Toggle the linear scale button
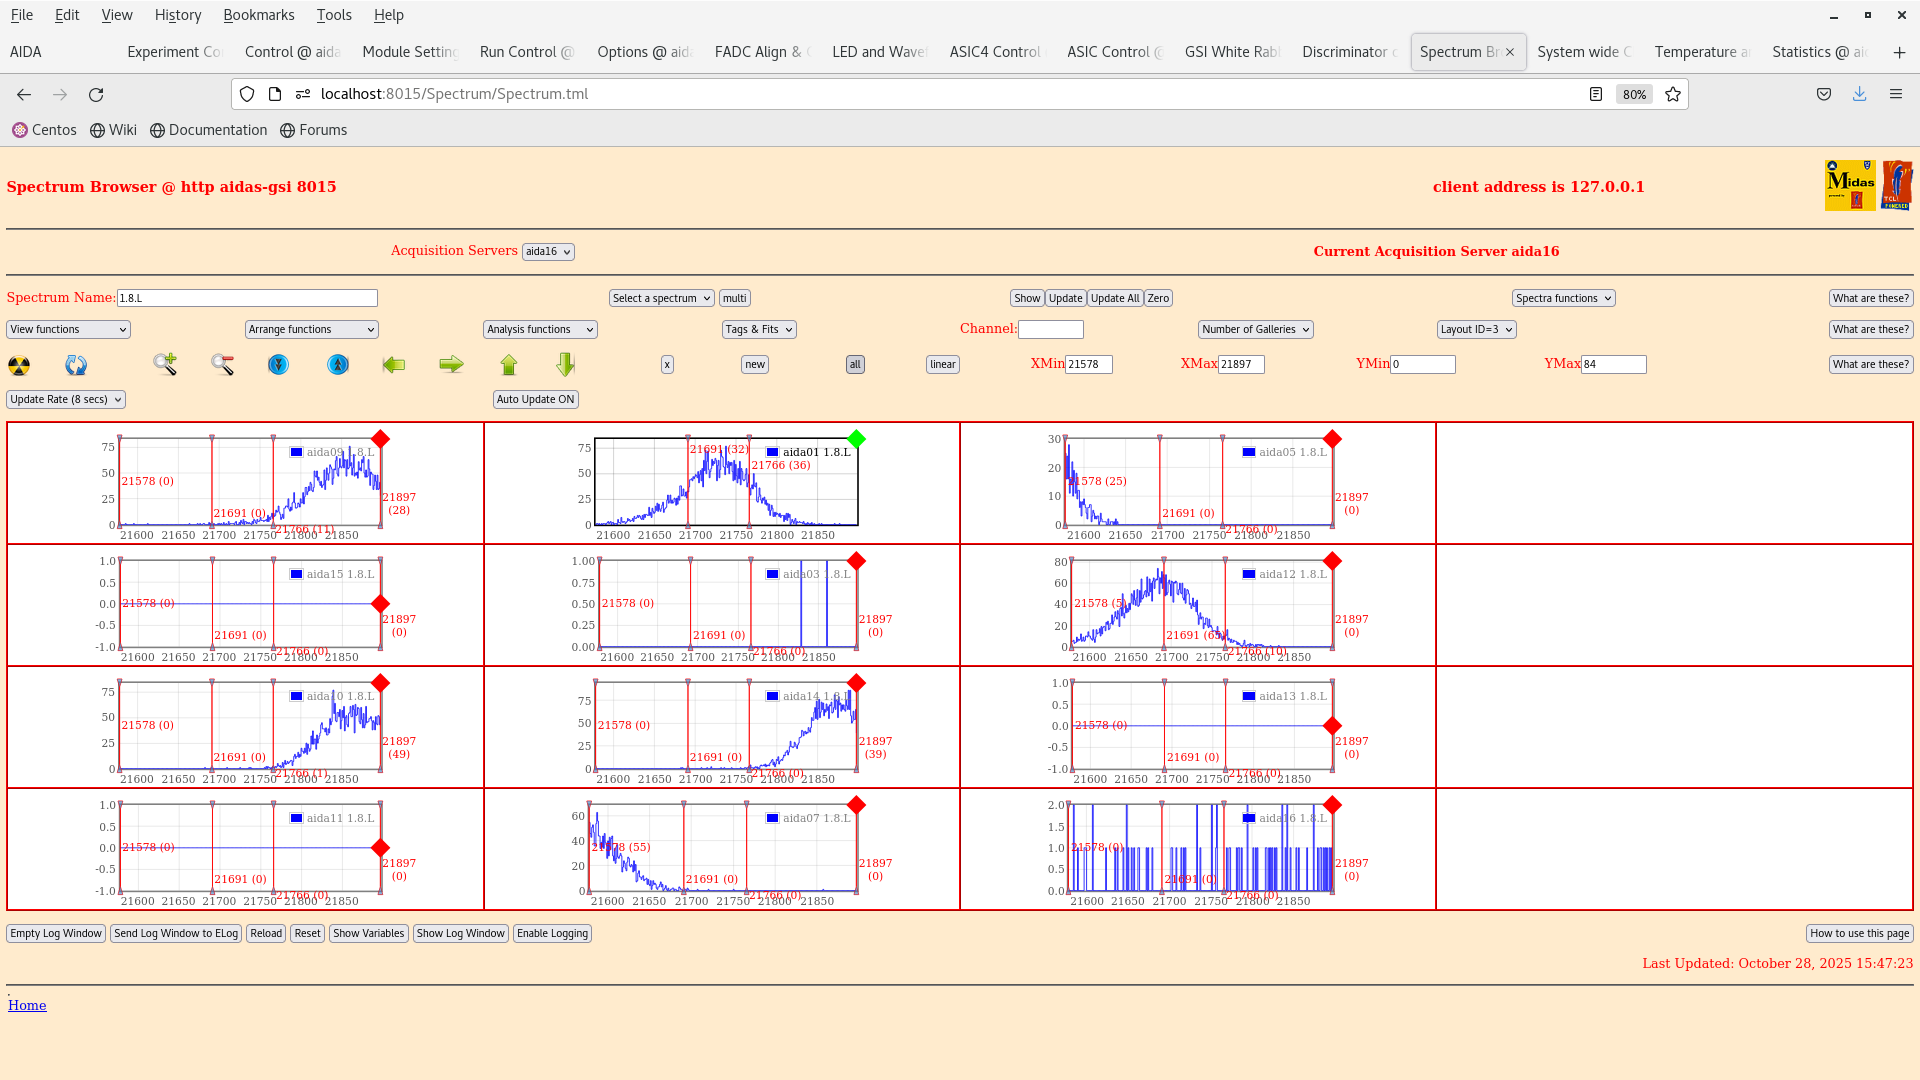This screenshot has height=1080, width=1920. click(x=941, y=364)
